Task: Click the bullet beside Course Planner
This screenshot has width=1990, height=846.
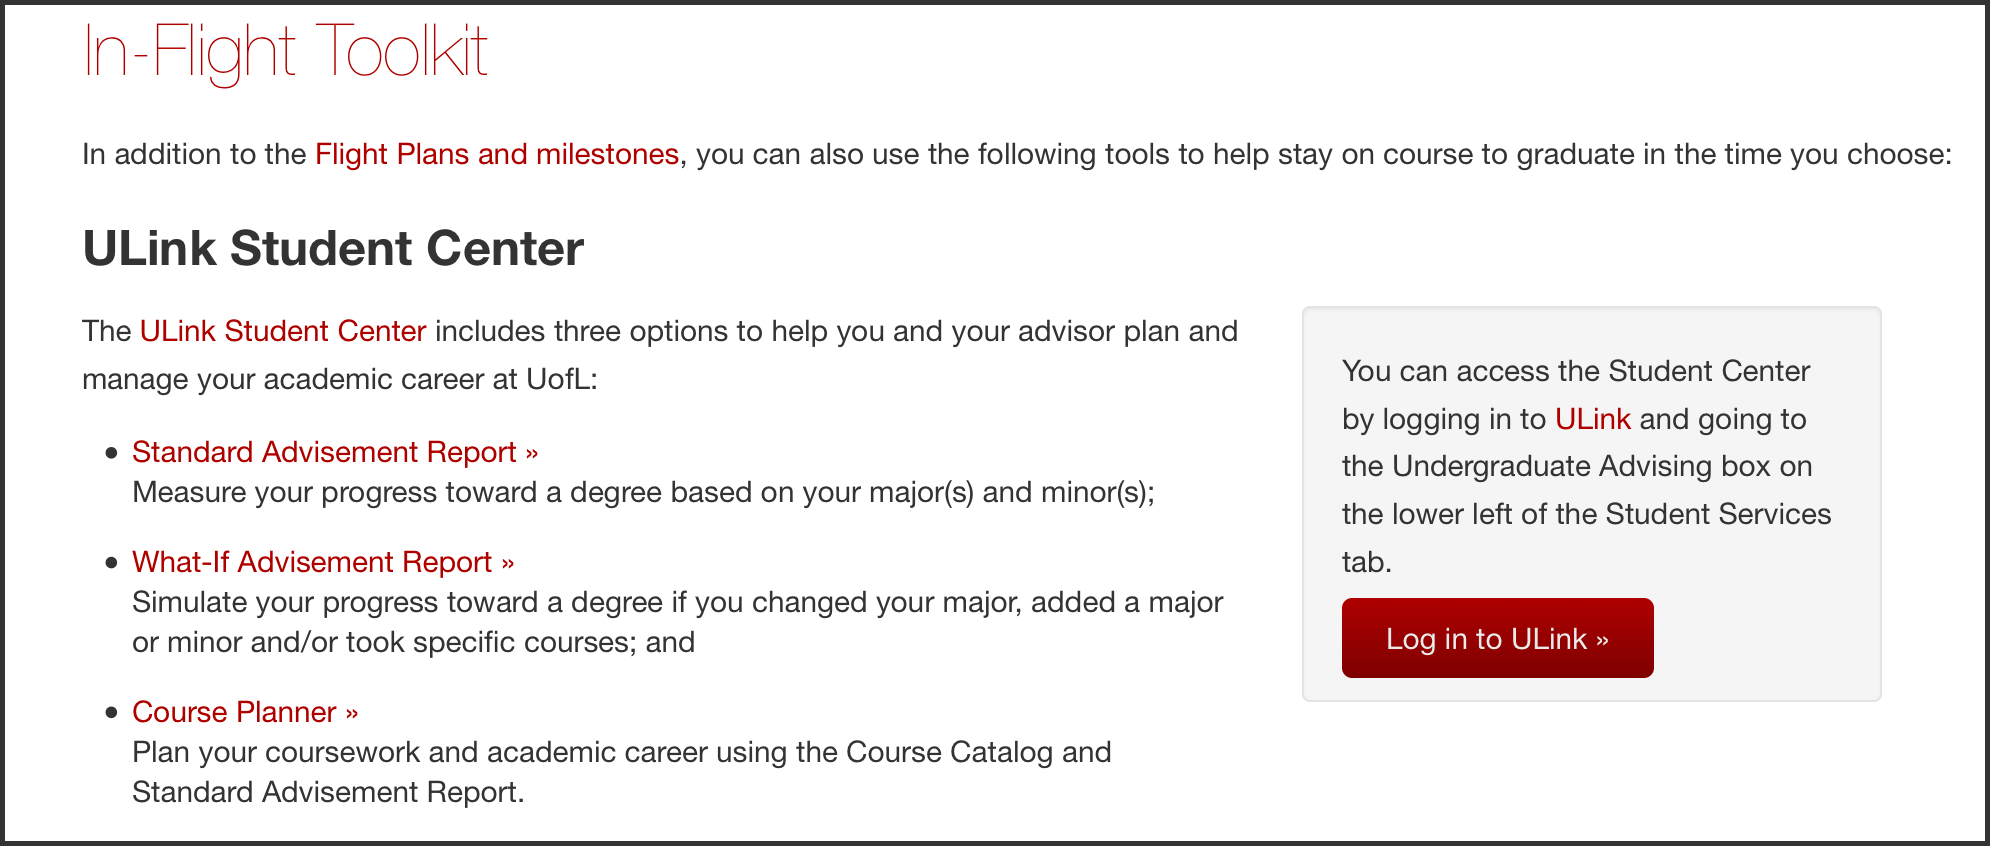Action: point(112,713)
